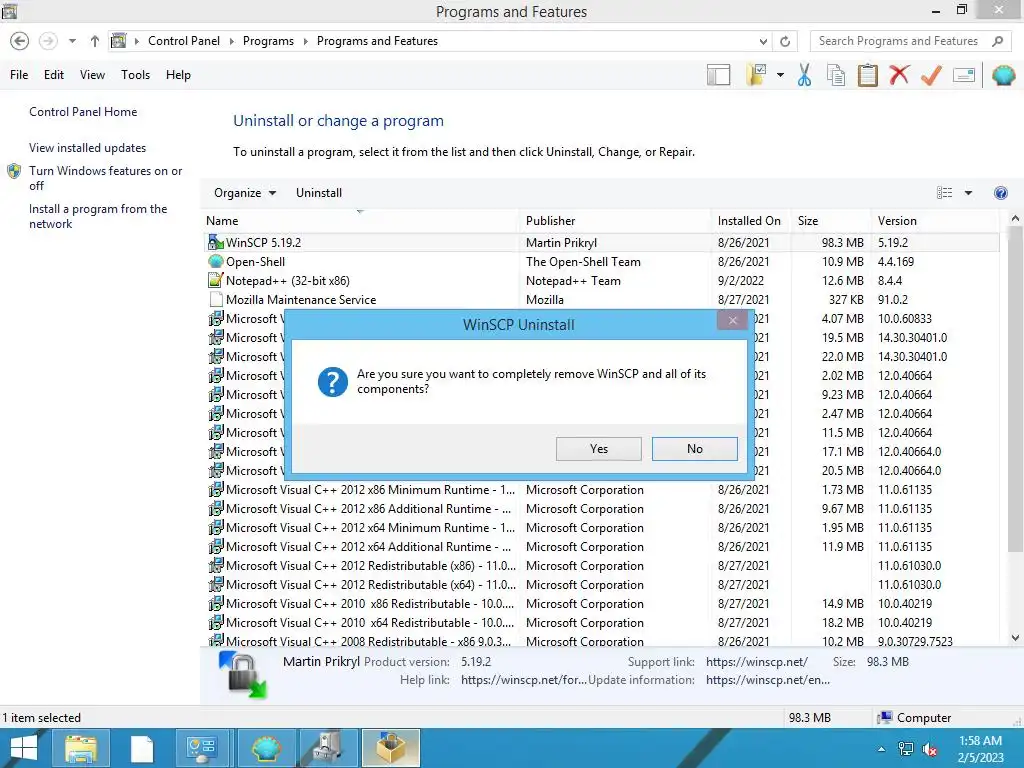1024x768 pixels.
Task: Click the blue Help question mark icon
Action: [x=1000, y=193]
